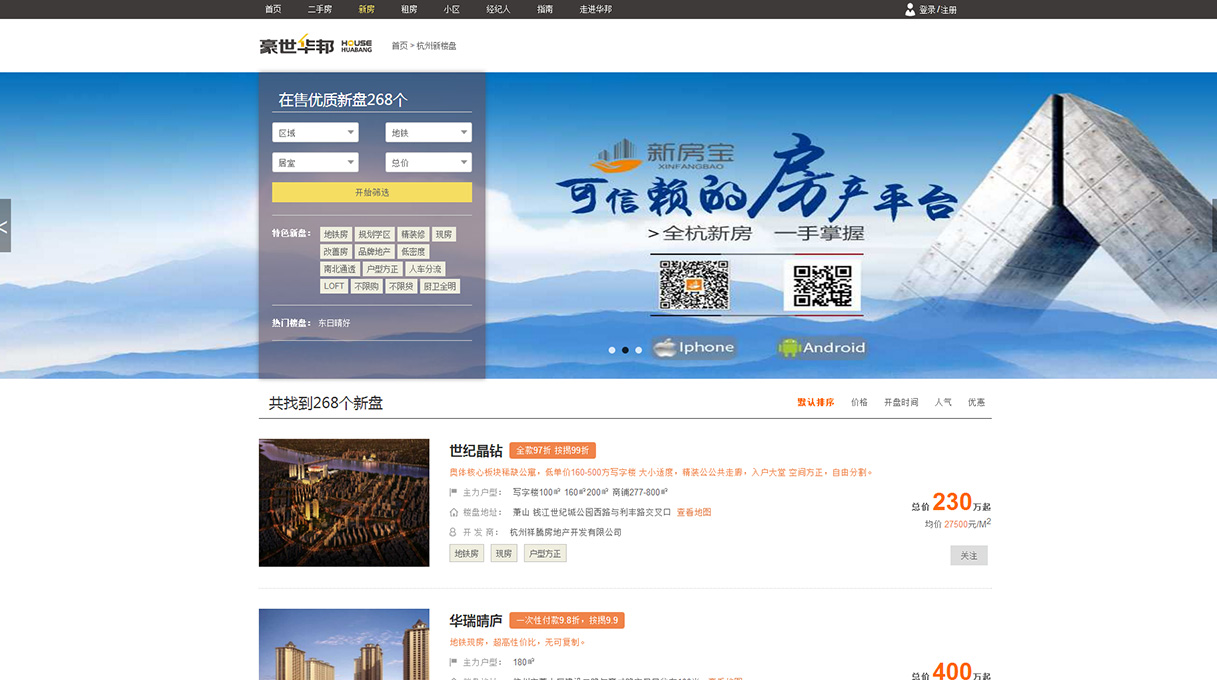Click the right black-and-white QR code
Image resolution: width=1217 pixels, height=680 pixels.
point(822,286)
